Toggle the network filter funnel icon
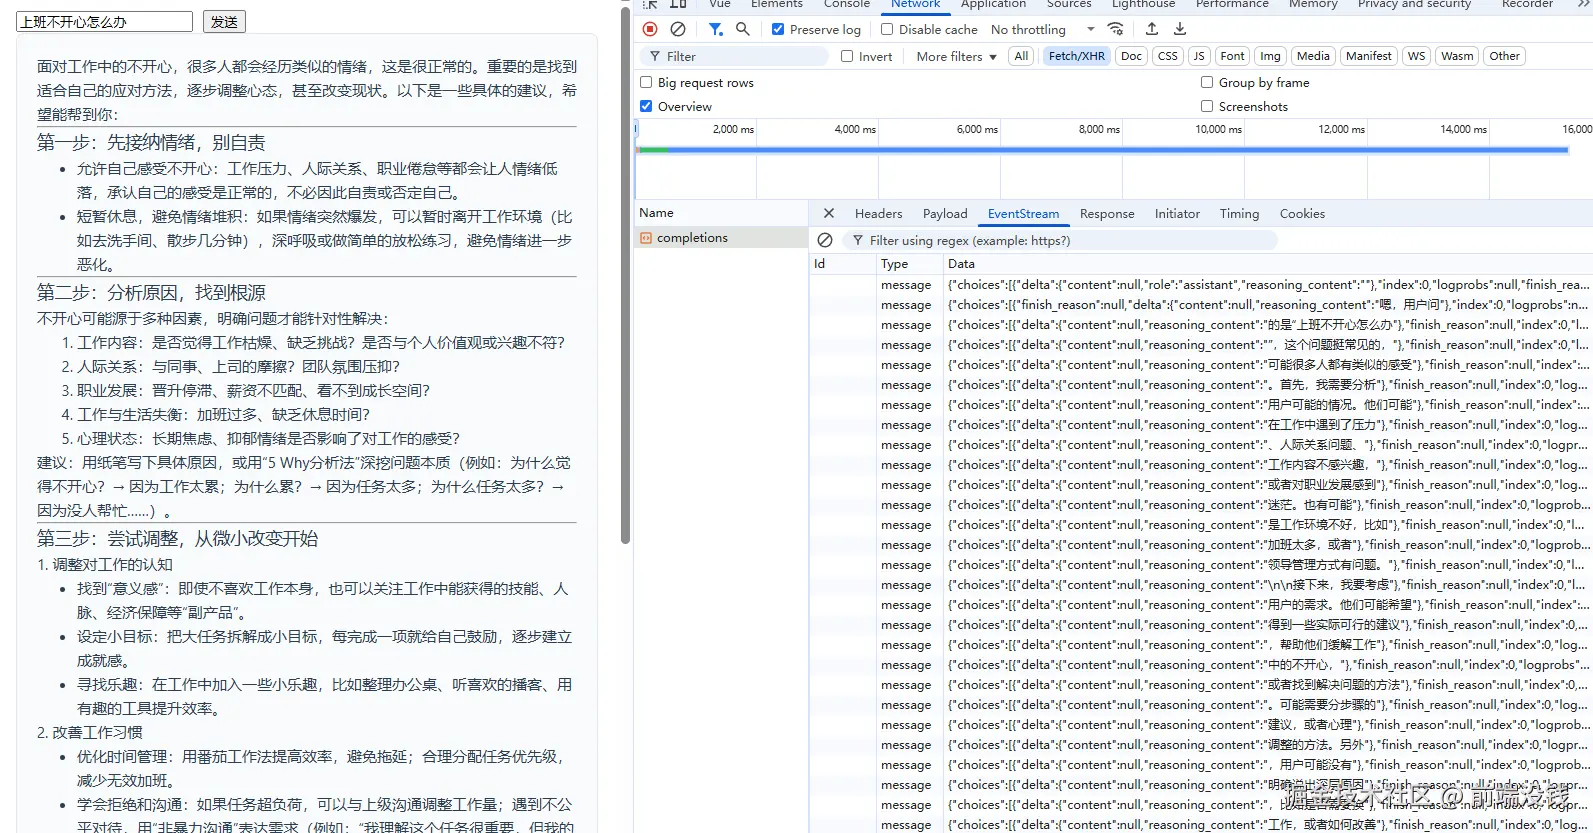Screen dimensions: 1593x833 coord(715,29)
